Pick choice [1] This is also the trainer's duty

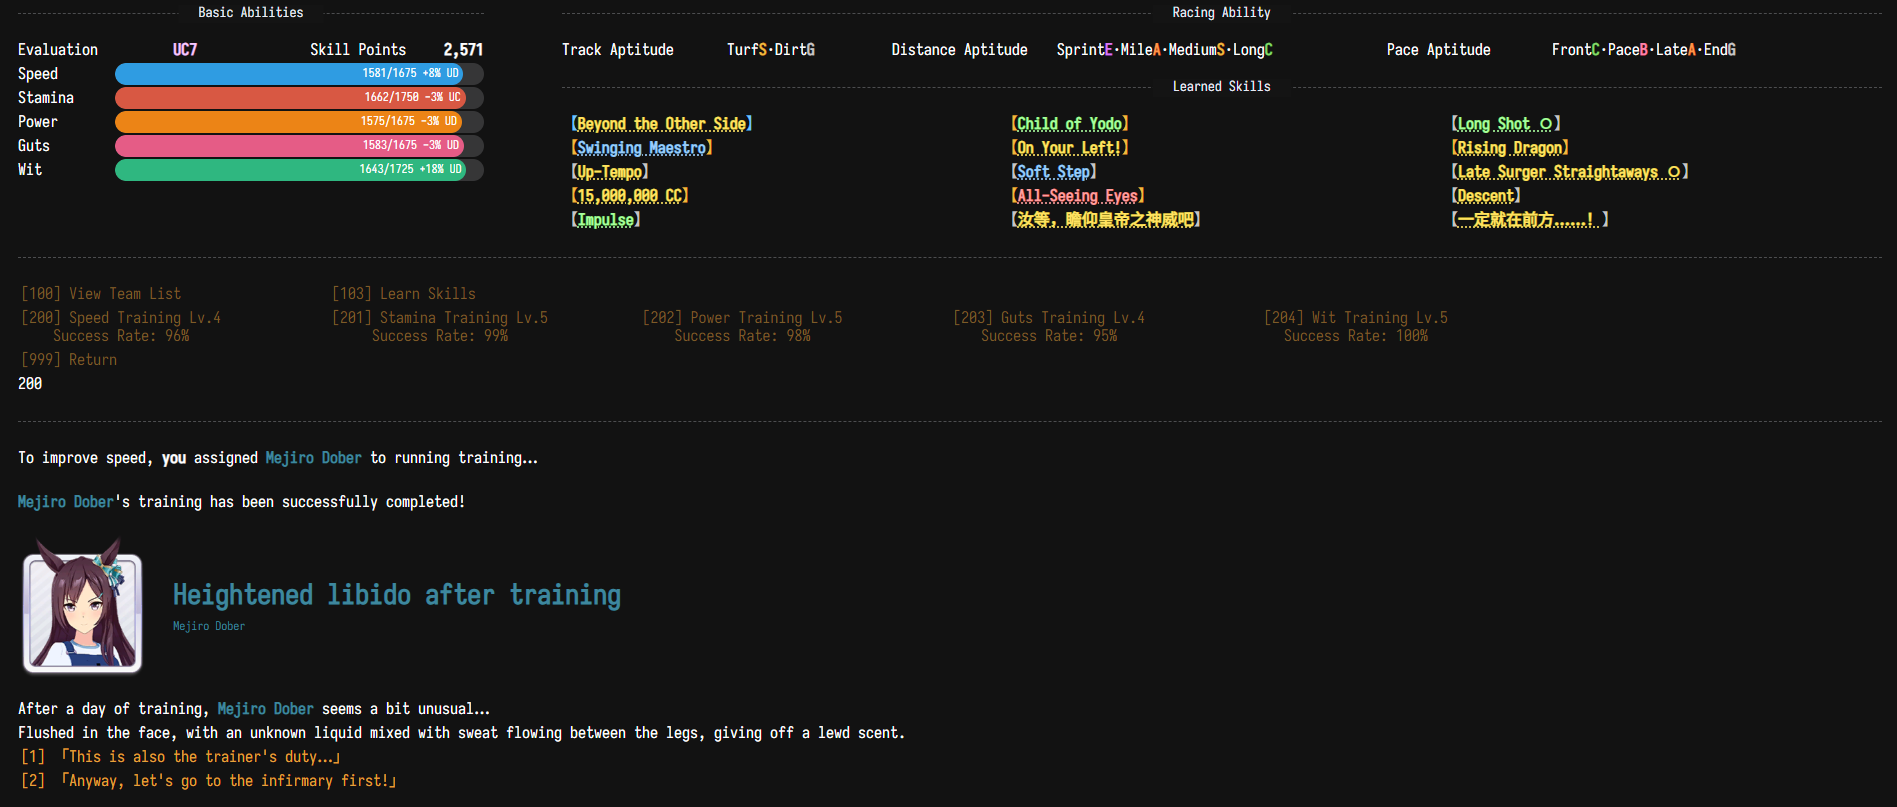click(x=181, y=757)
